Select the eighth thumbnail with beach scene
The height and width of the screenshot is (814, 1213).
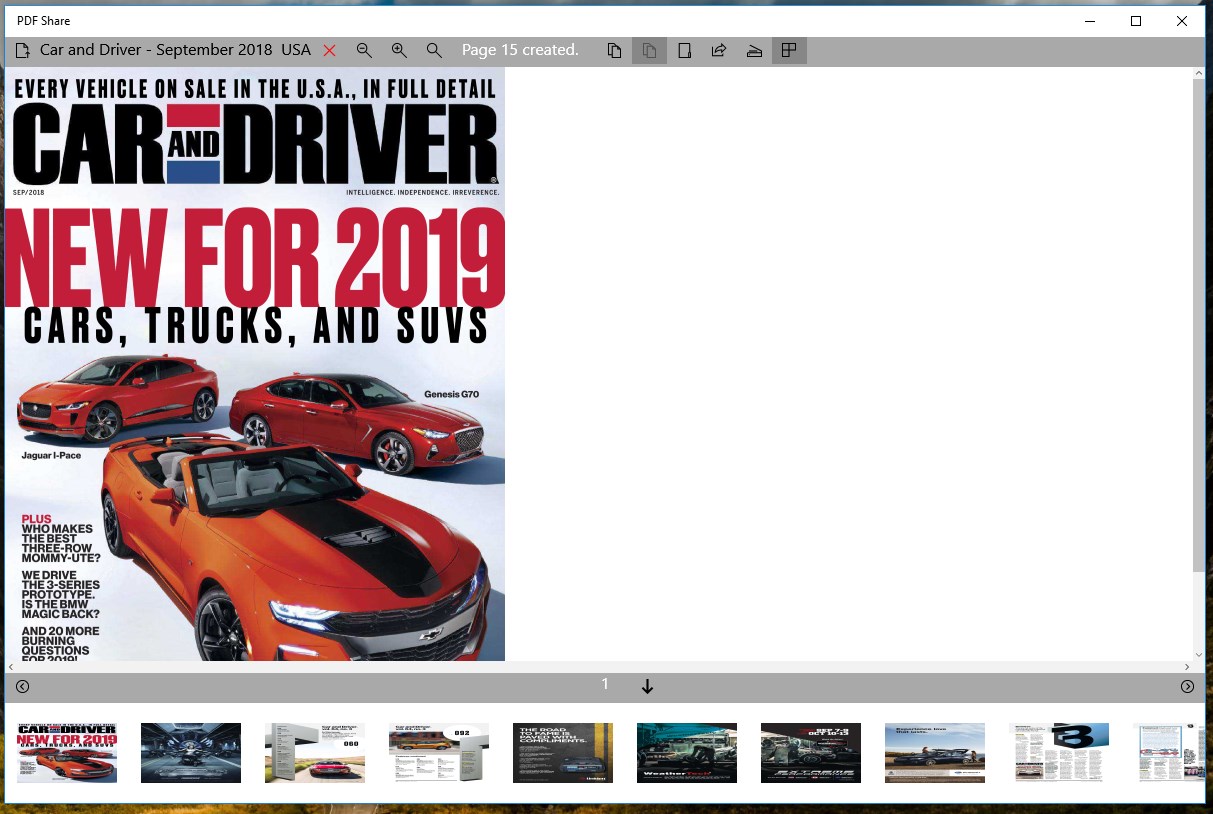(x=935, y=752)
